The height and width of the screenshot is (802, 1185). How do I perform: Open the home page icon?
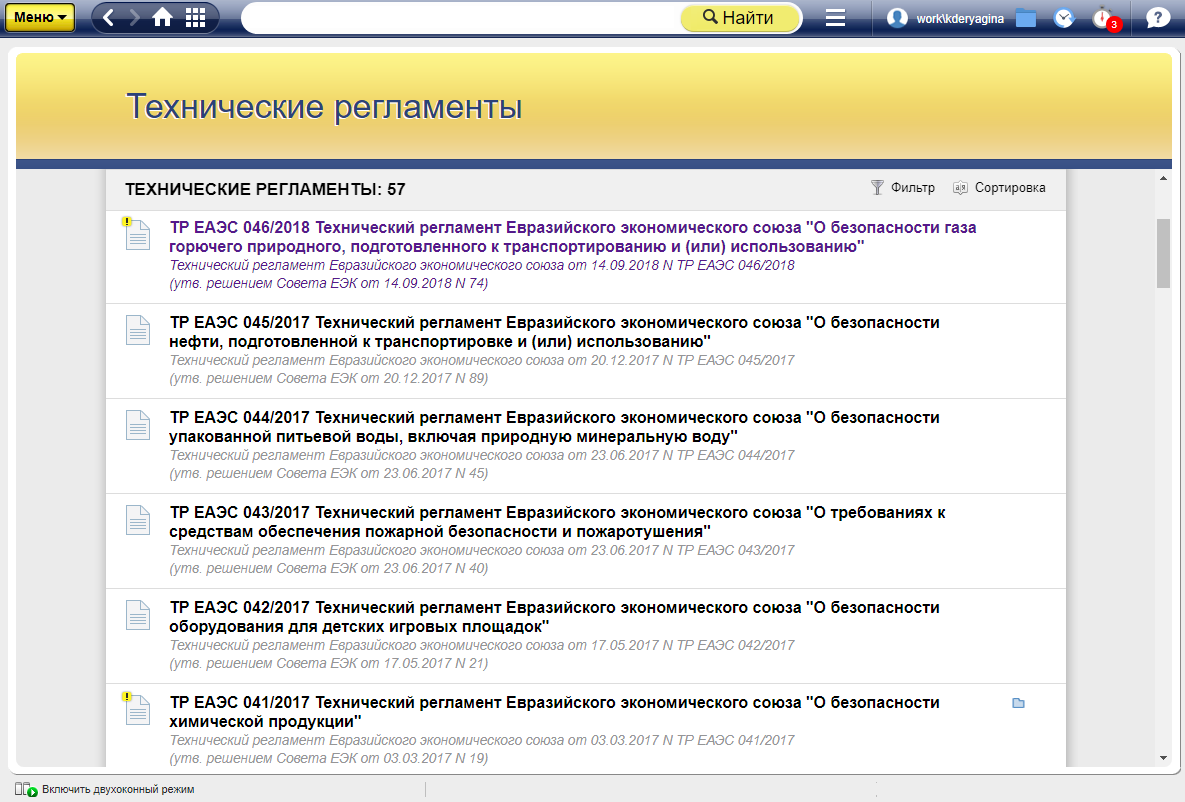pos(162,17)
